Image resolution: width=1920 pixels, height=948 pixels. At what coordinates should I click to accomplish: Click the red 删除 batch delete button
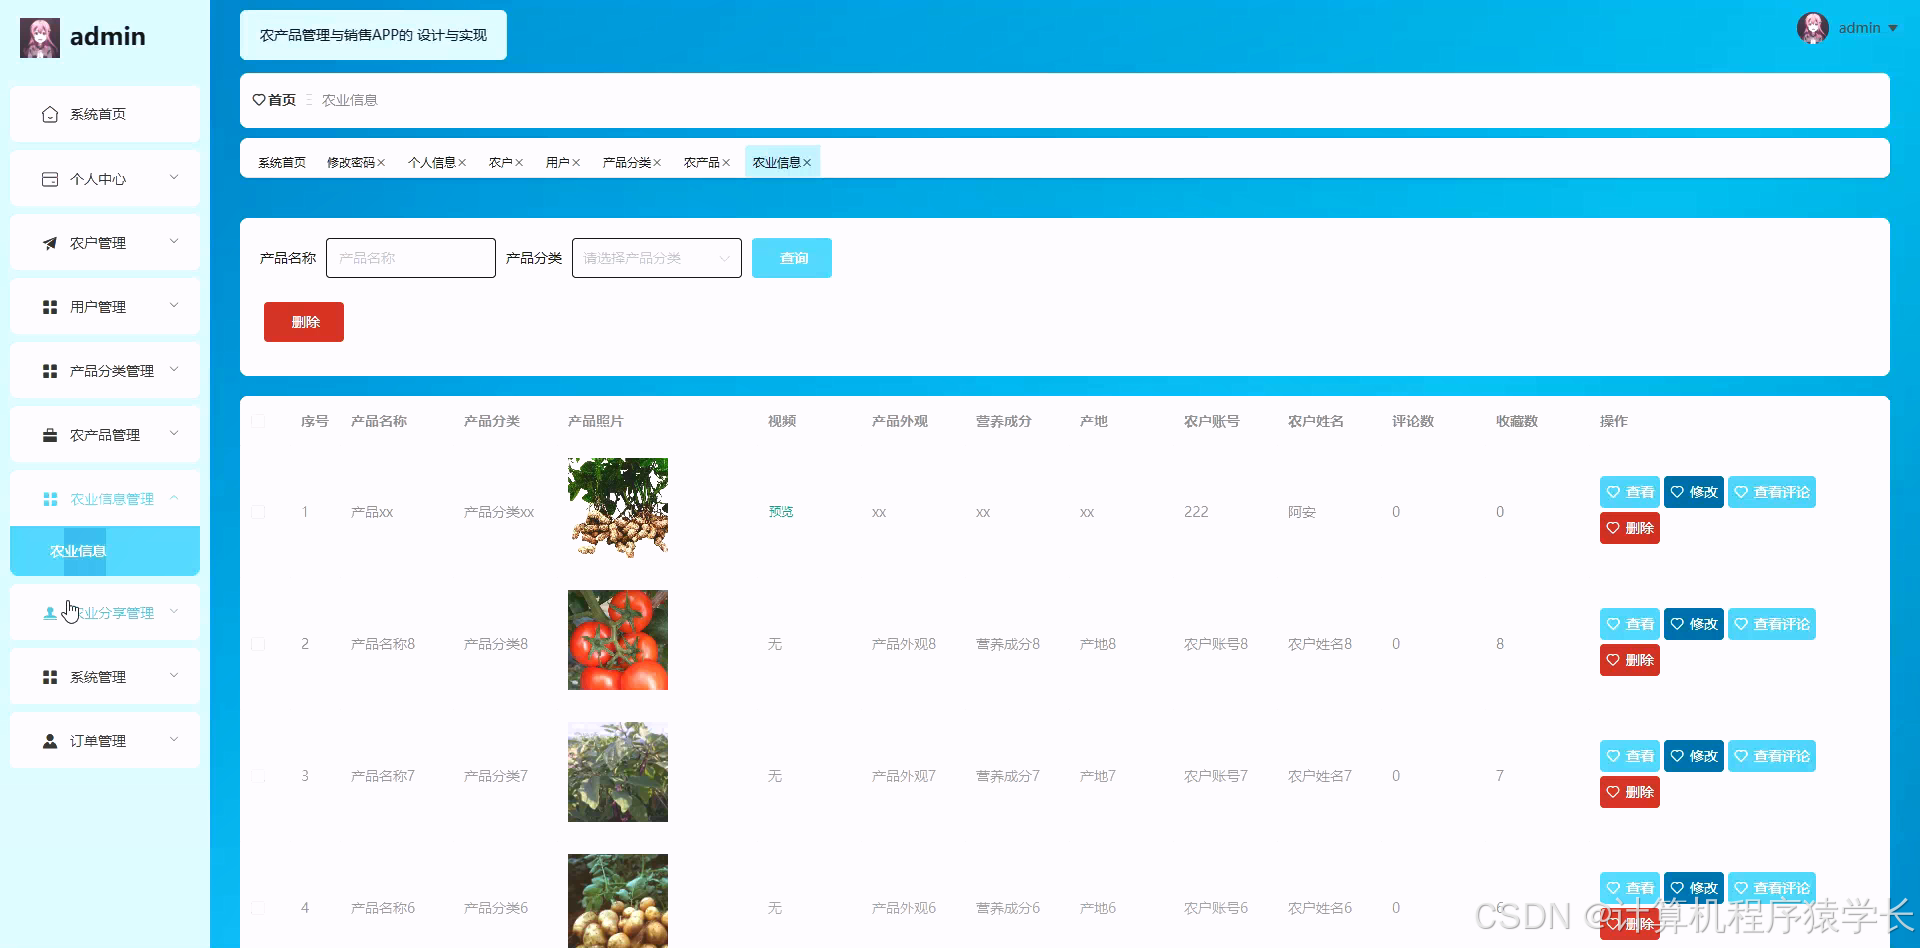tap(304, 322)
